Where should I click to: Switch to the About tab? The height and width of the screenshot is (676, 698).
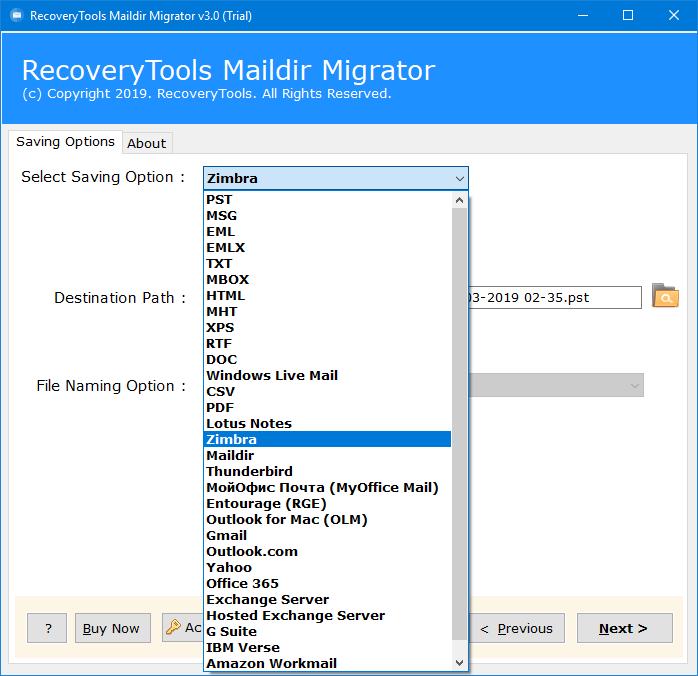click(x=147, y=143)
